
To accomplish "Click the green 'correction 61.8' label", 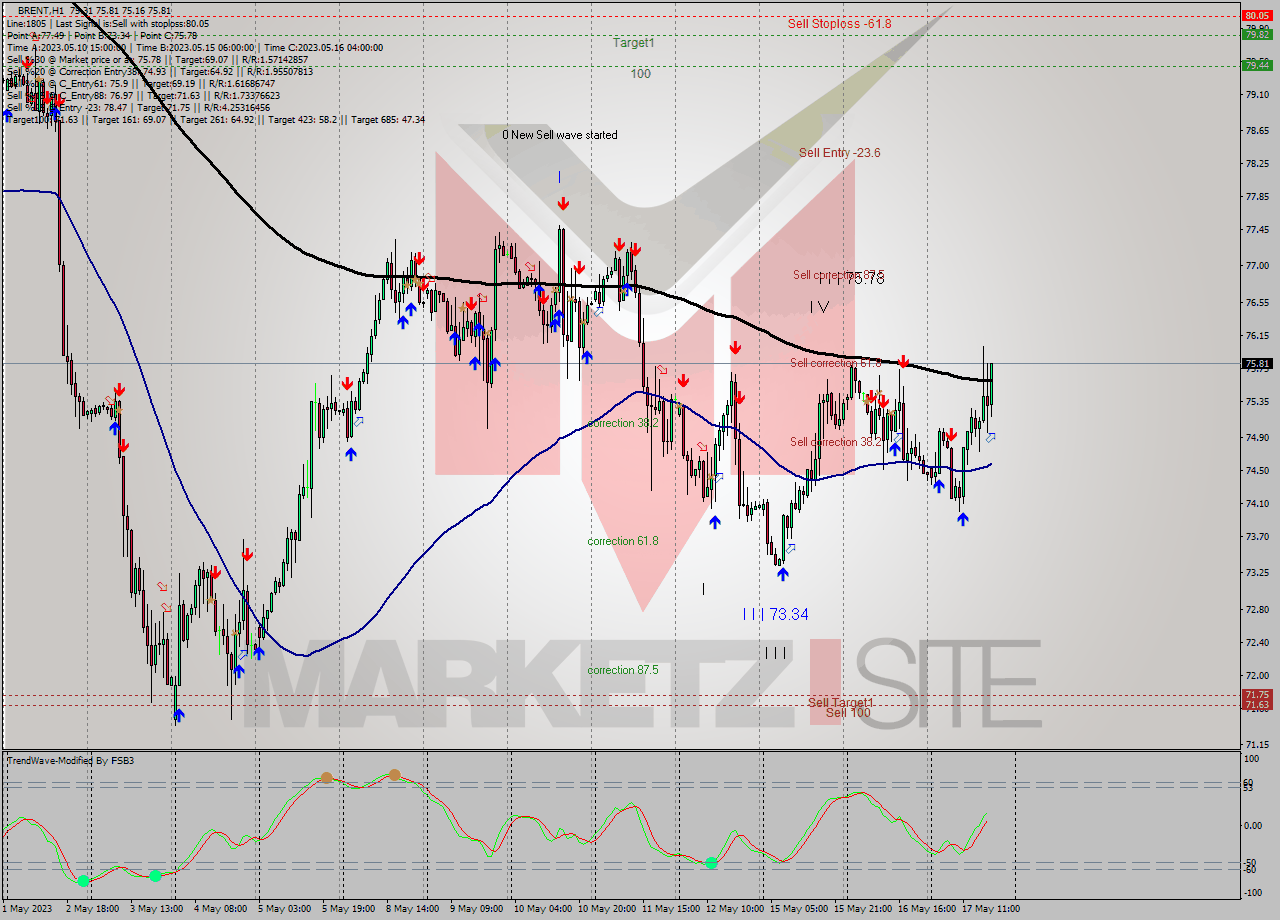I will click(x=623, y=541).
